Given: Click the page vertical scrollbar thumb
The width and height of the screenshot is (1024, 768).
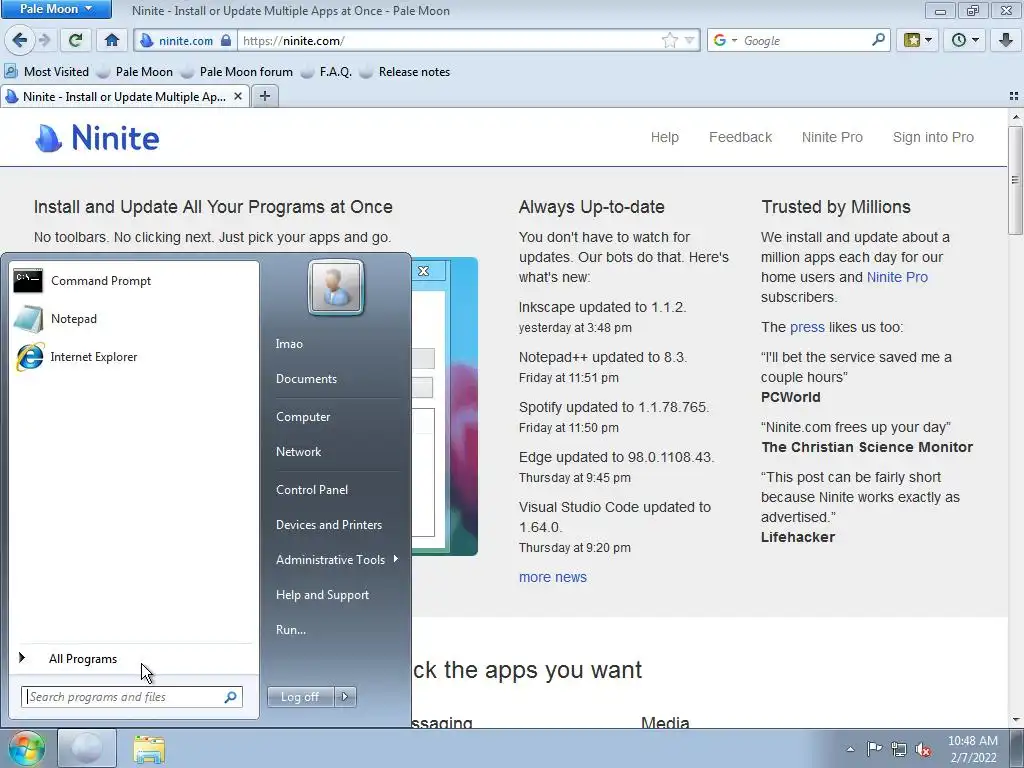Looking at the screenshot, I should [1016, 180].
